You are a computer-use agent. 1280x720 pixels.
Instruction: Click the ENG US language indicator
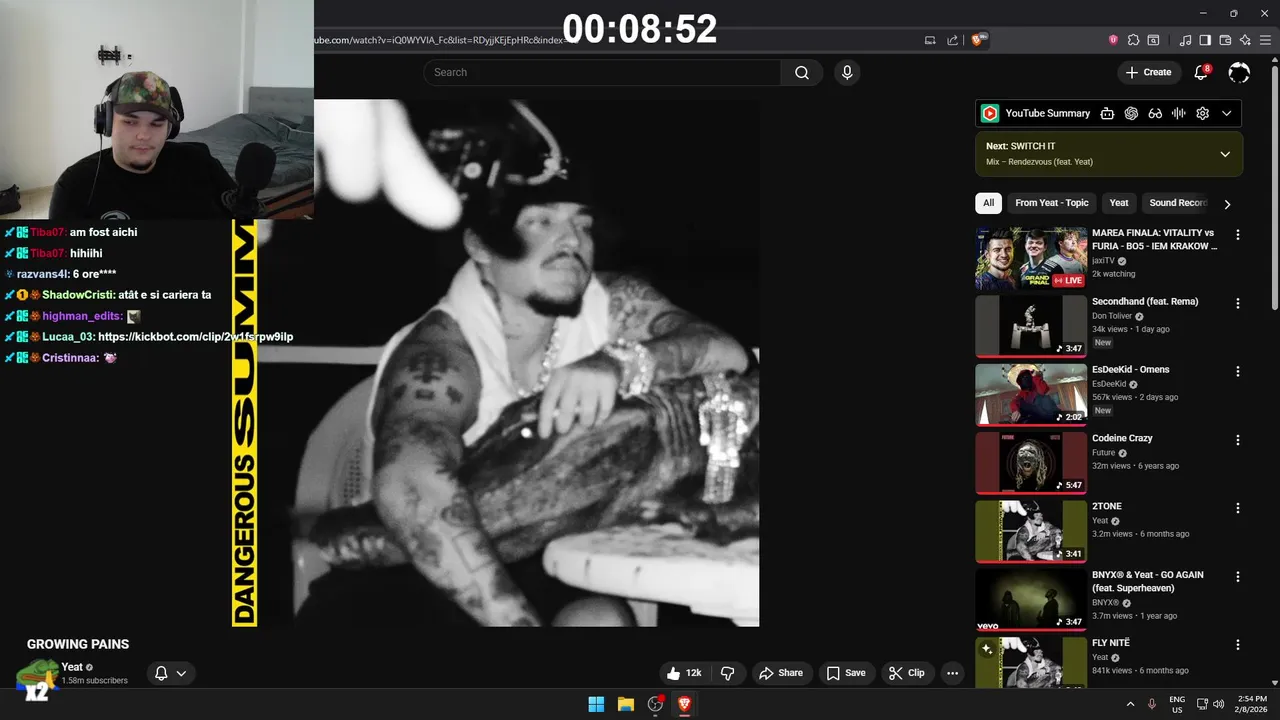pos(1177,704)
